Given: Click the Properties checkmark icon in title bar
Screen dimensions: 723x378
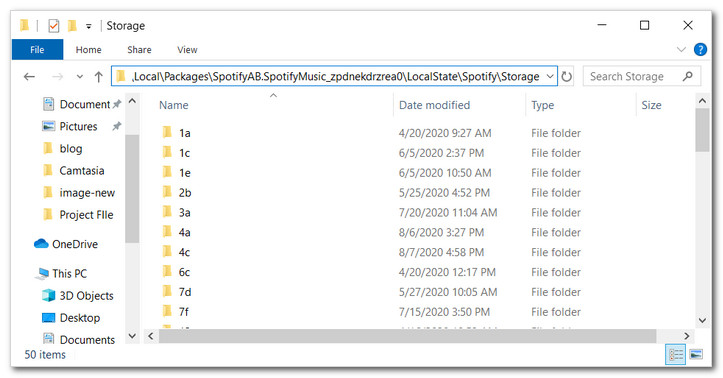Looking at the screenshot, I should pyautogui.click(x=53, y=26).
